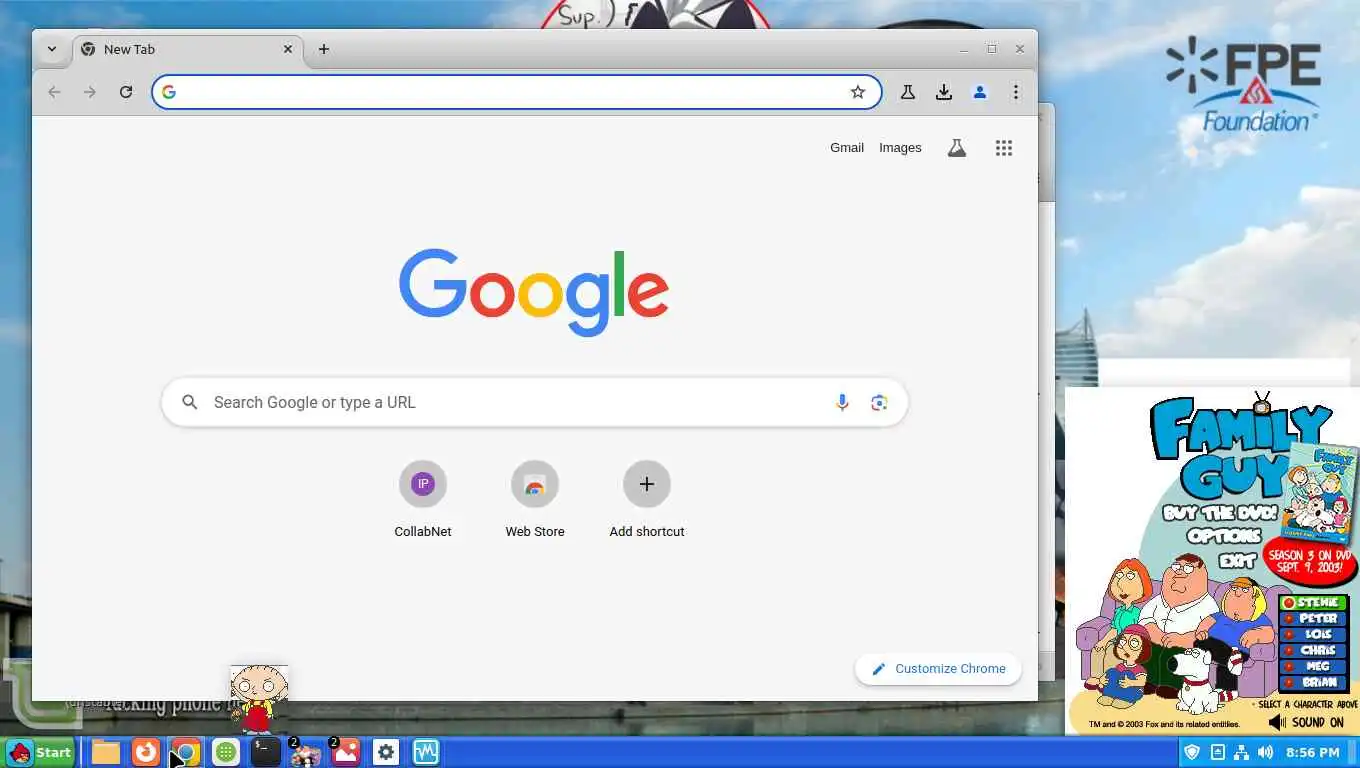Select LOIS in the character list
Image resolution: width=1360 pixels, height=768 pixels.
point(1313,635)
